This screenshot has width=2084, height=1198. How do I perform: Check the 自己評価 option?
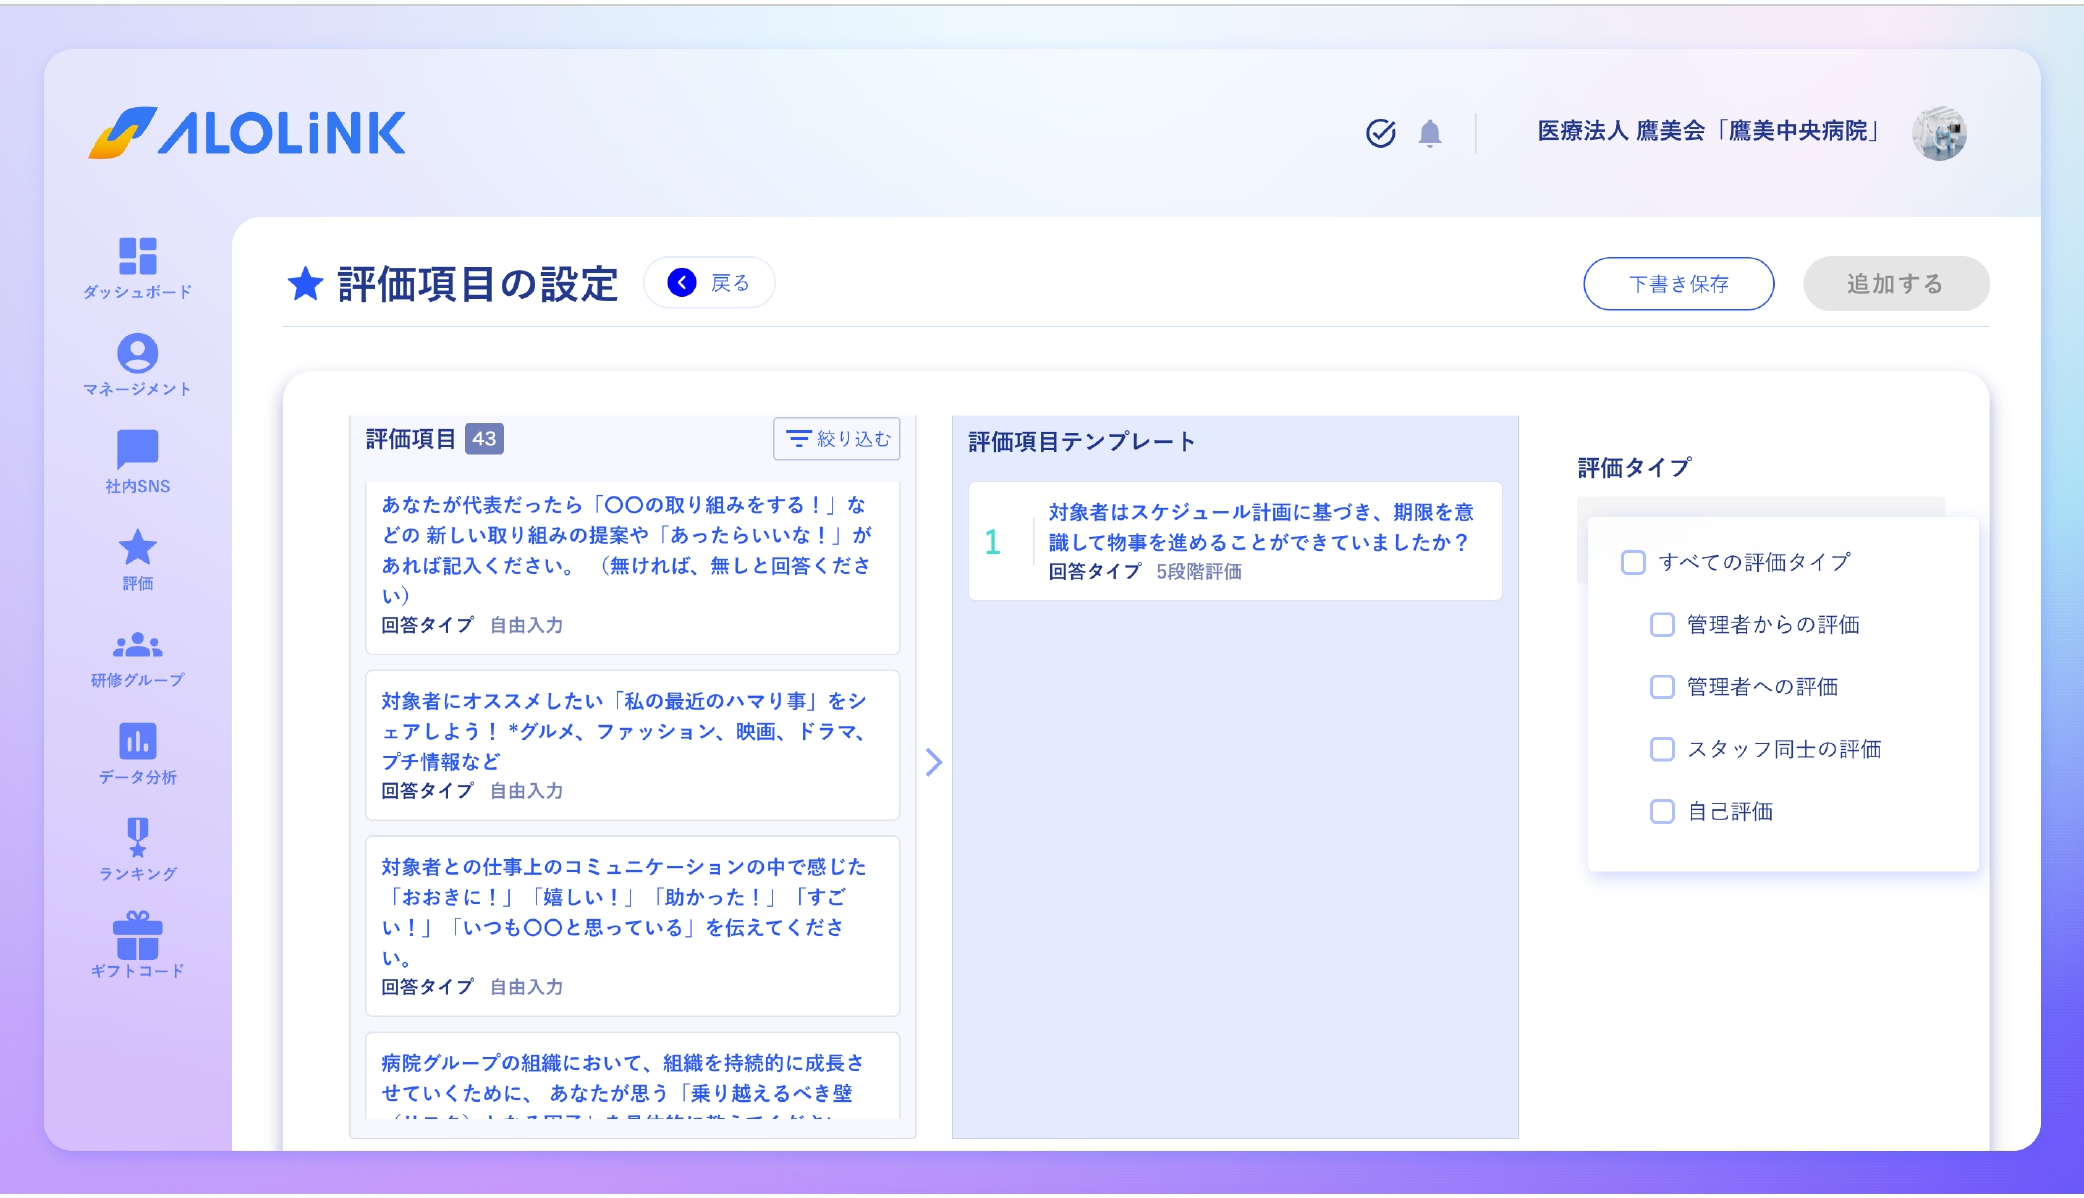pyautogui.click(x=1662, y=812)
